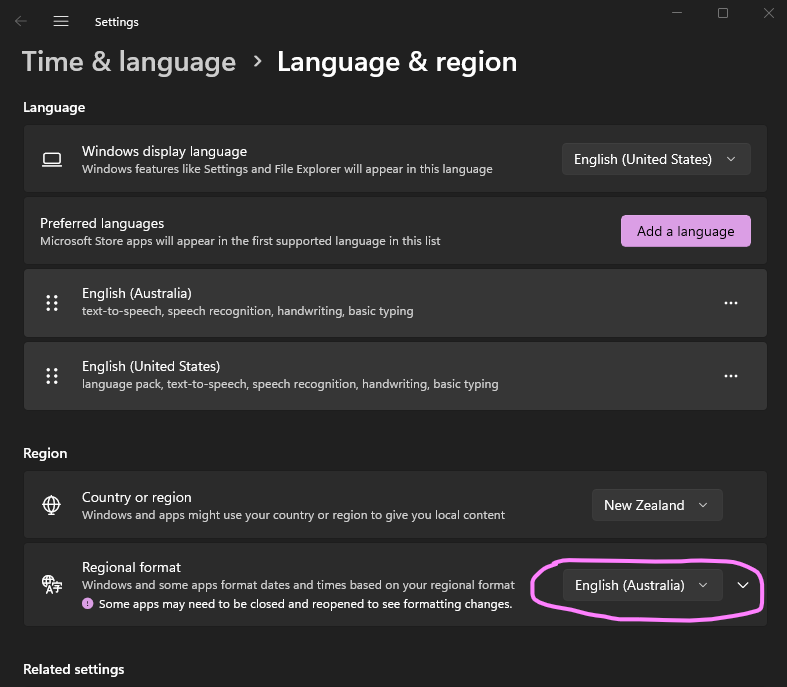Open the Country or region dropdown
This screenshot has height=687, width=787.
[x=656, y=505]
